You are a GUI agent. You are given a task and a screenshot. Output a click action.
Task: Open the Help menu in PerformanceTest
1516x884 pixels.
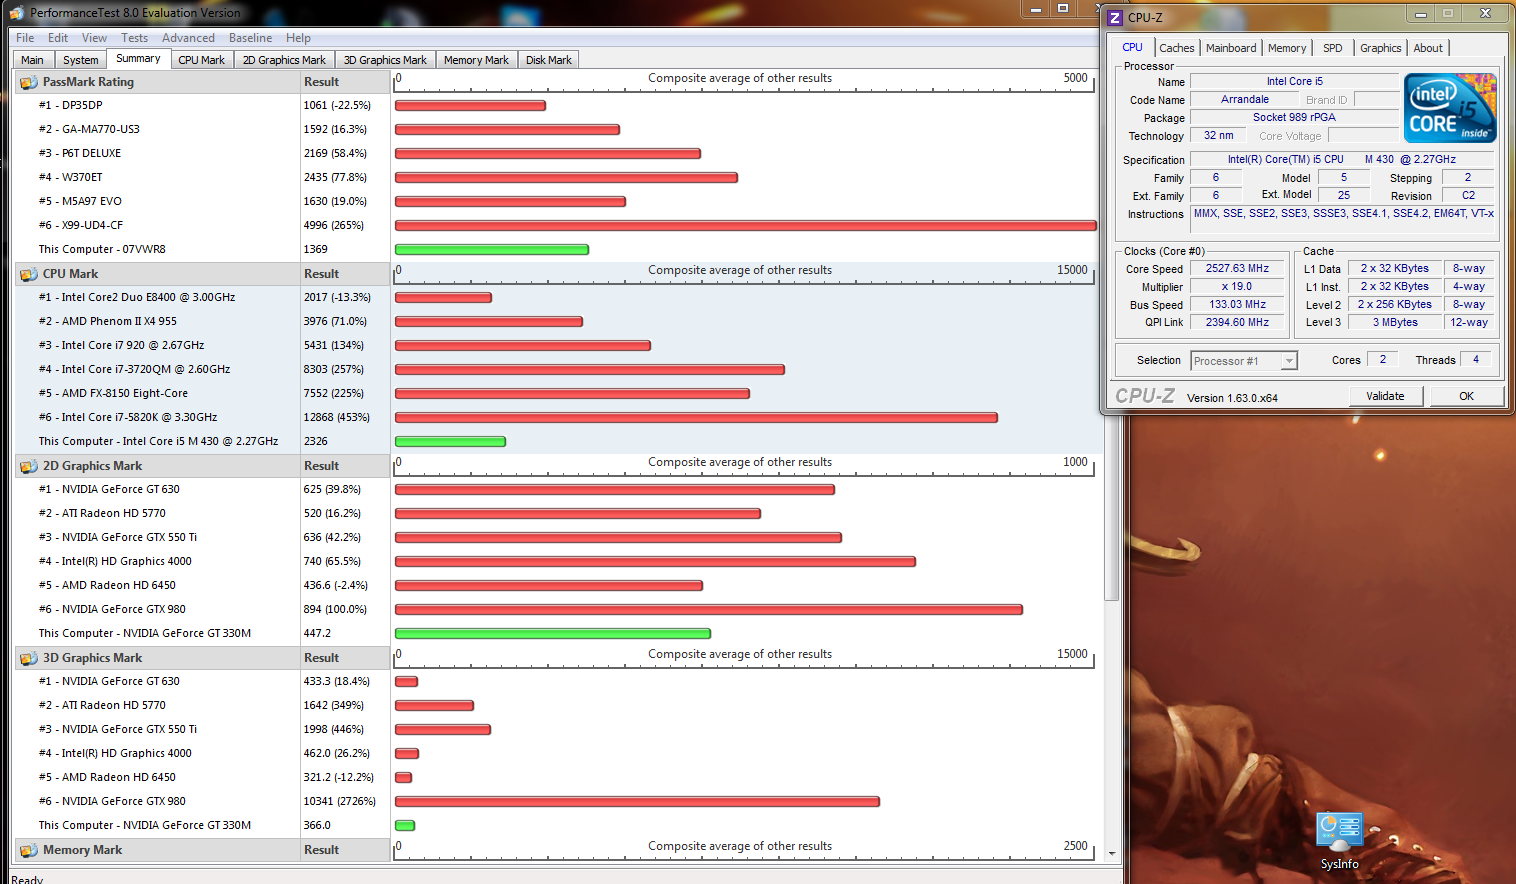(298, 38)
